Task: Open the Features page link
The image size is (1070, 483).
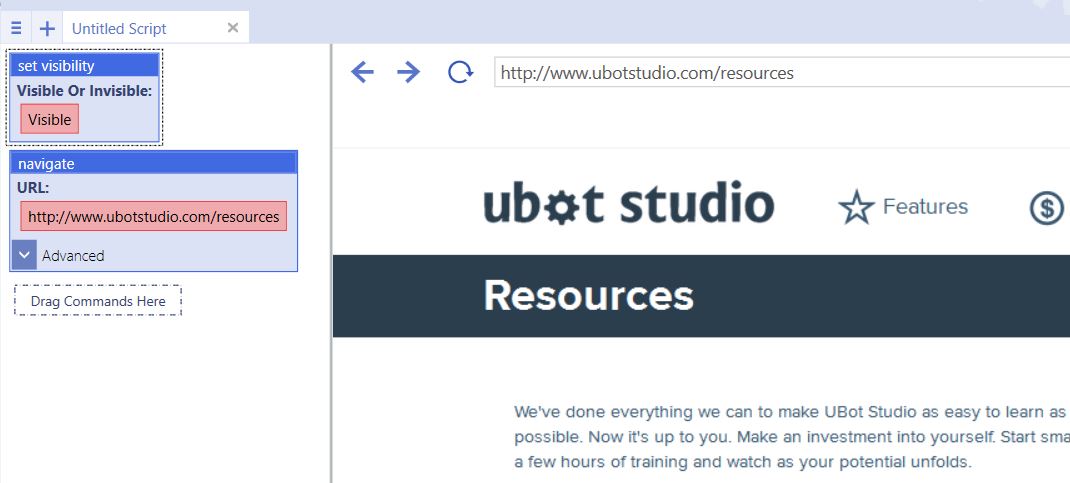Action: pyautogui.click(x=925, y=206)
